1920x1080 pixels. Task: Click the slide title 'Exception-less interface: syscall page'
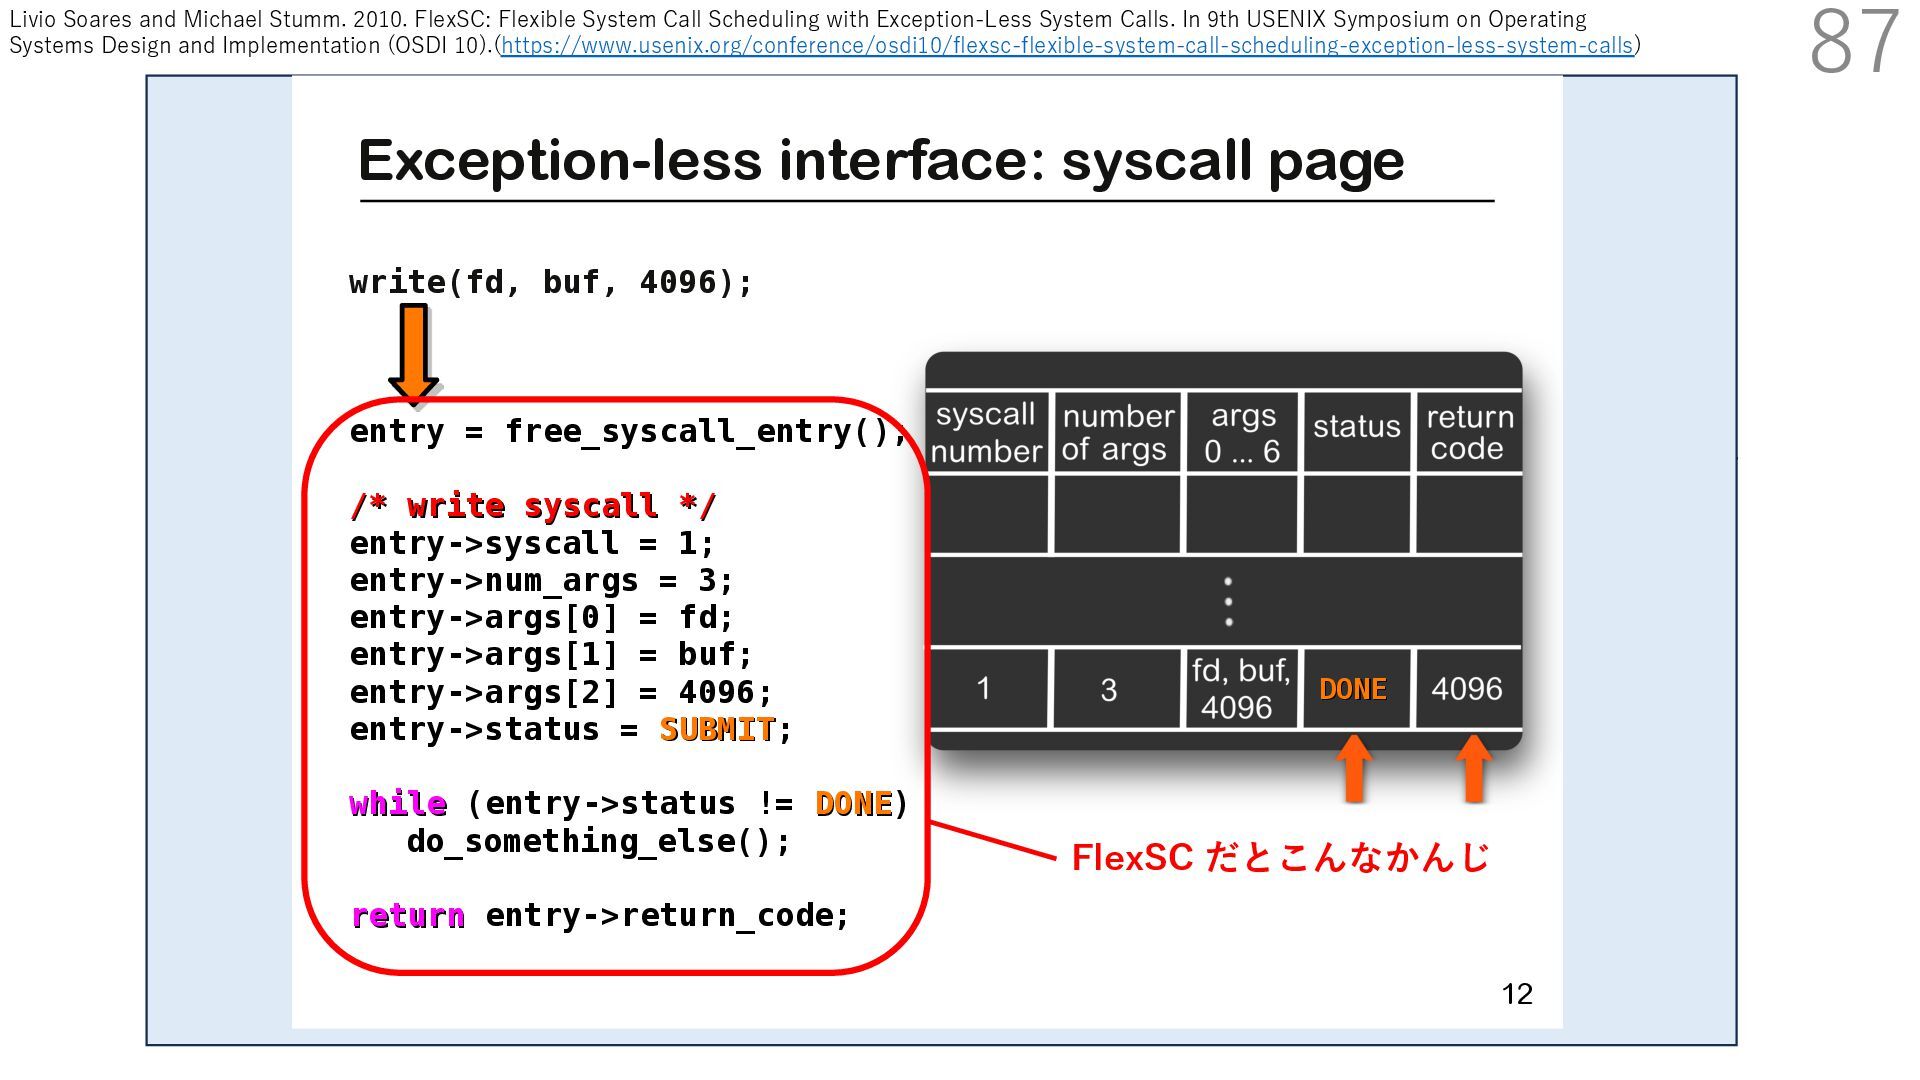[880, 161]
